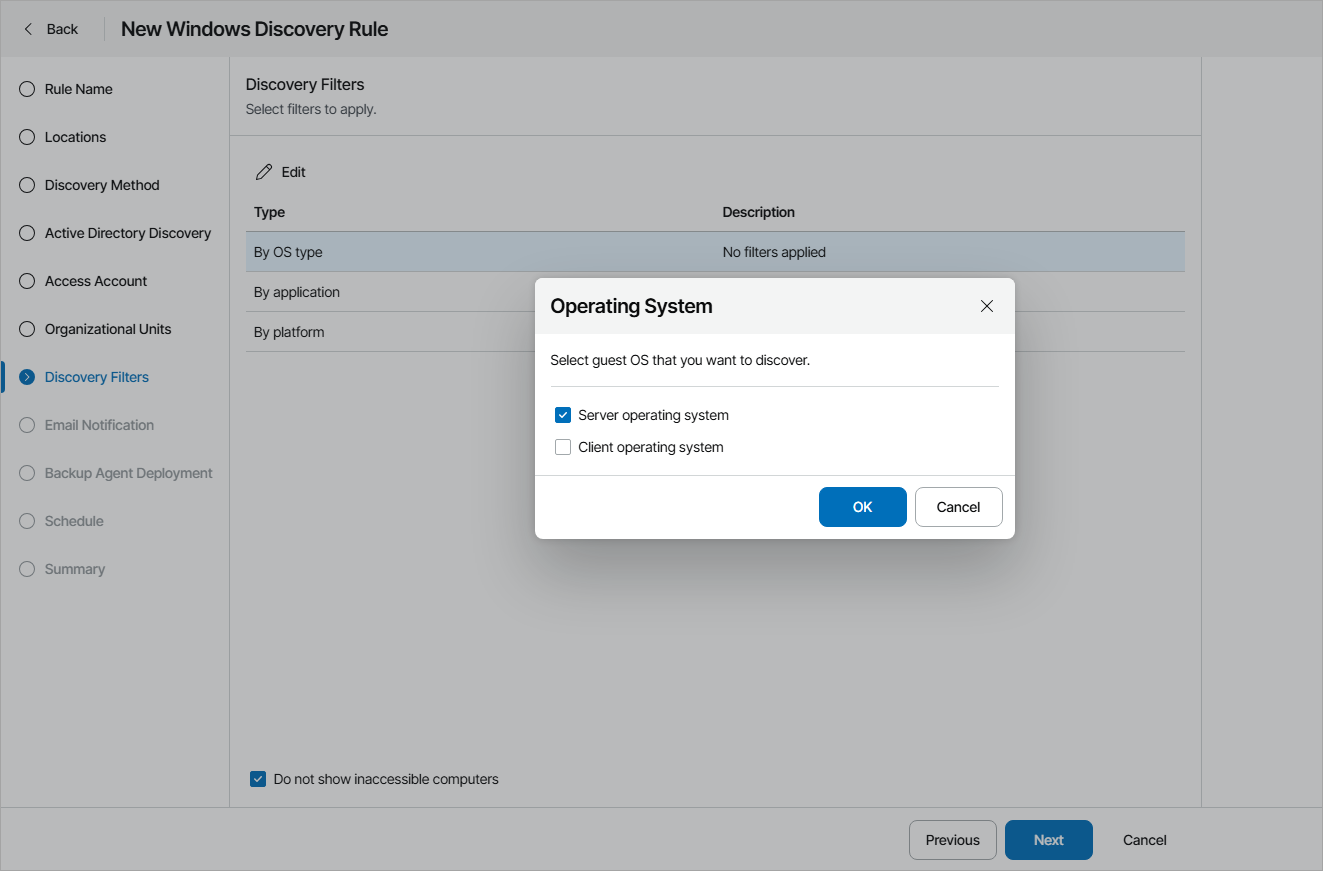Disable Do not show inaccessible computers
The width and height of the screenshot is (1323, 871).
[x=257, y=779]
